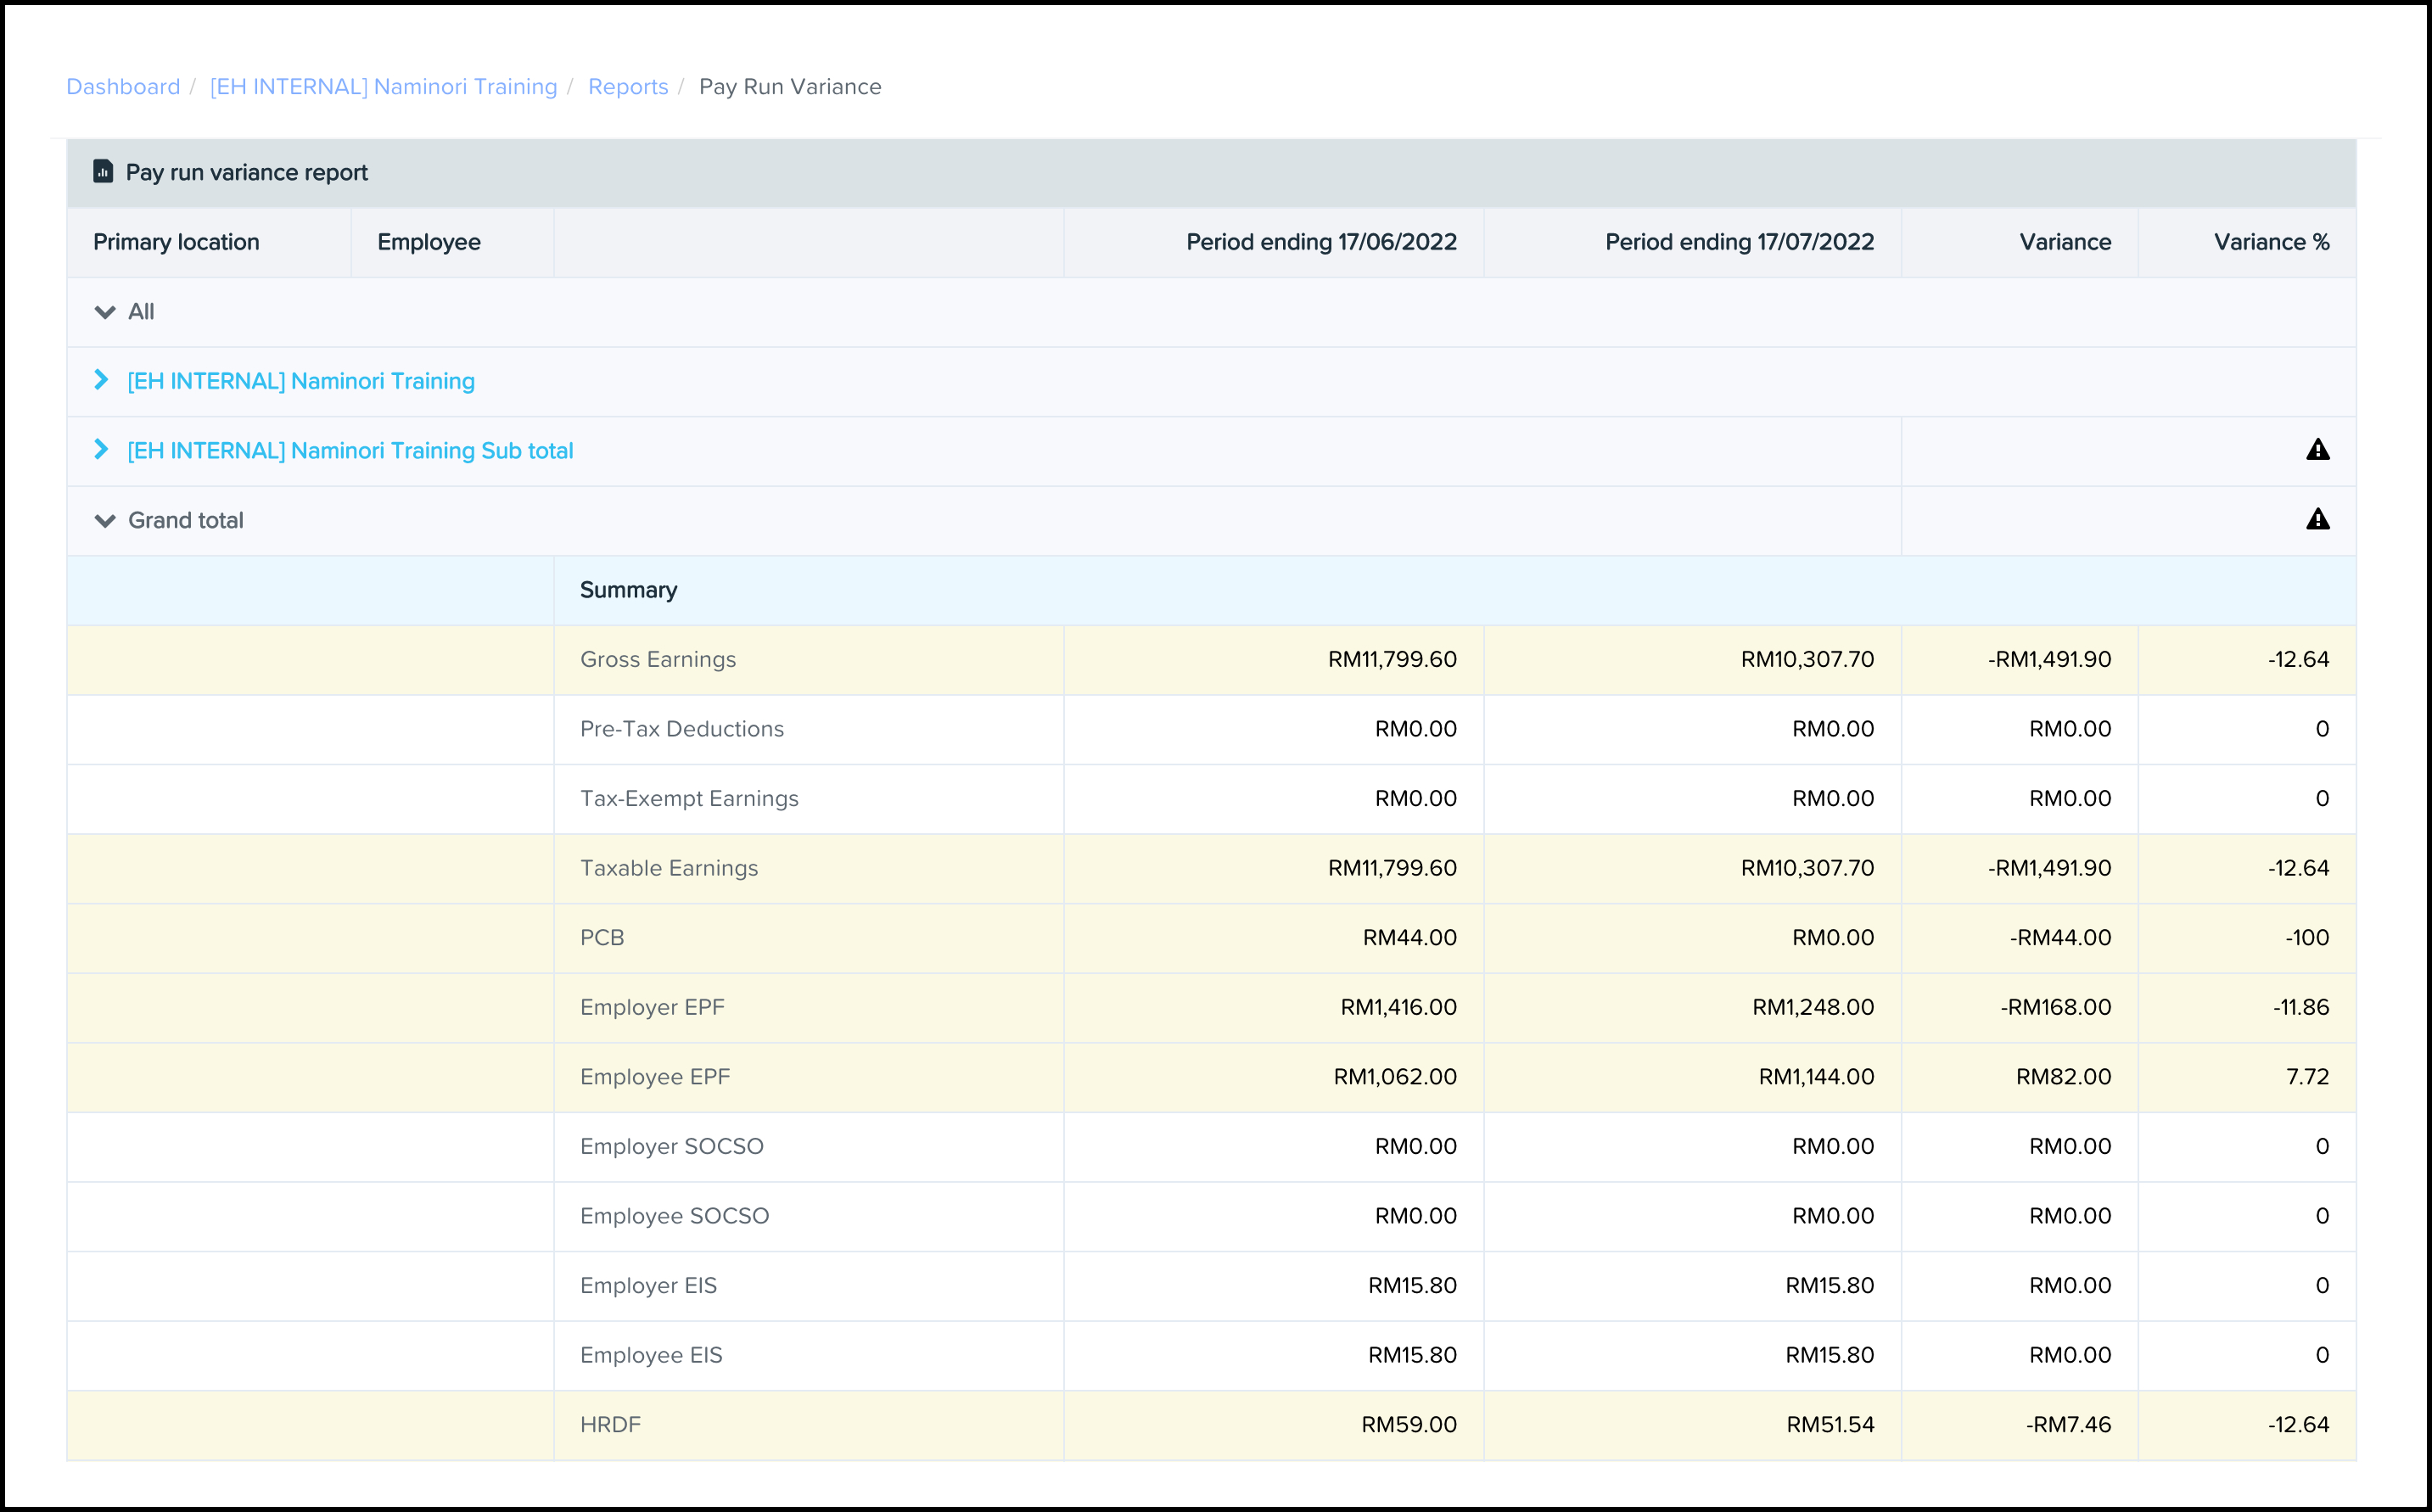This screenshot has width=2432, height=1512.
Task: Collapse the Grand total chevron
Action: tap(104, 520)
